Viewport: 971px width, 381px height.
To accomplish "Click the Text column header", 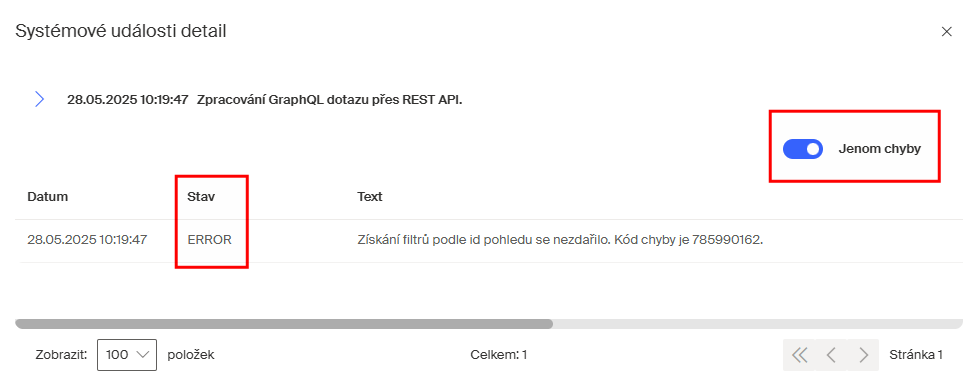I will click(x=370, y=197).
